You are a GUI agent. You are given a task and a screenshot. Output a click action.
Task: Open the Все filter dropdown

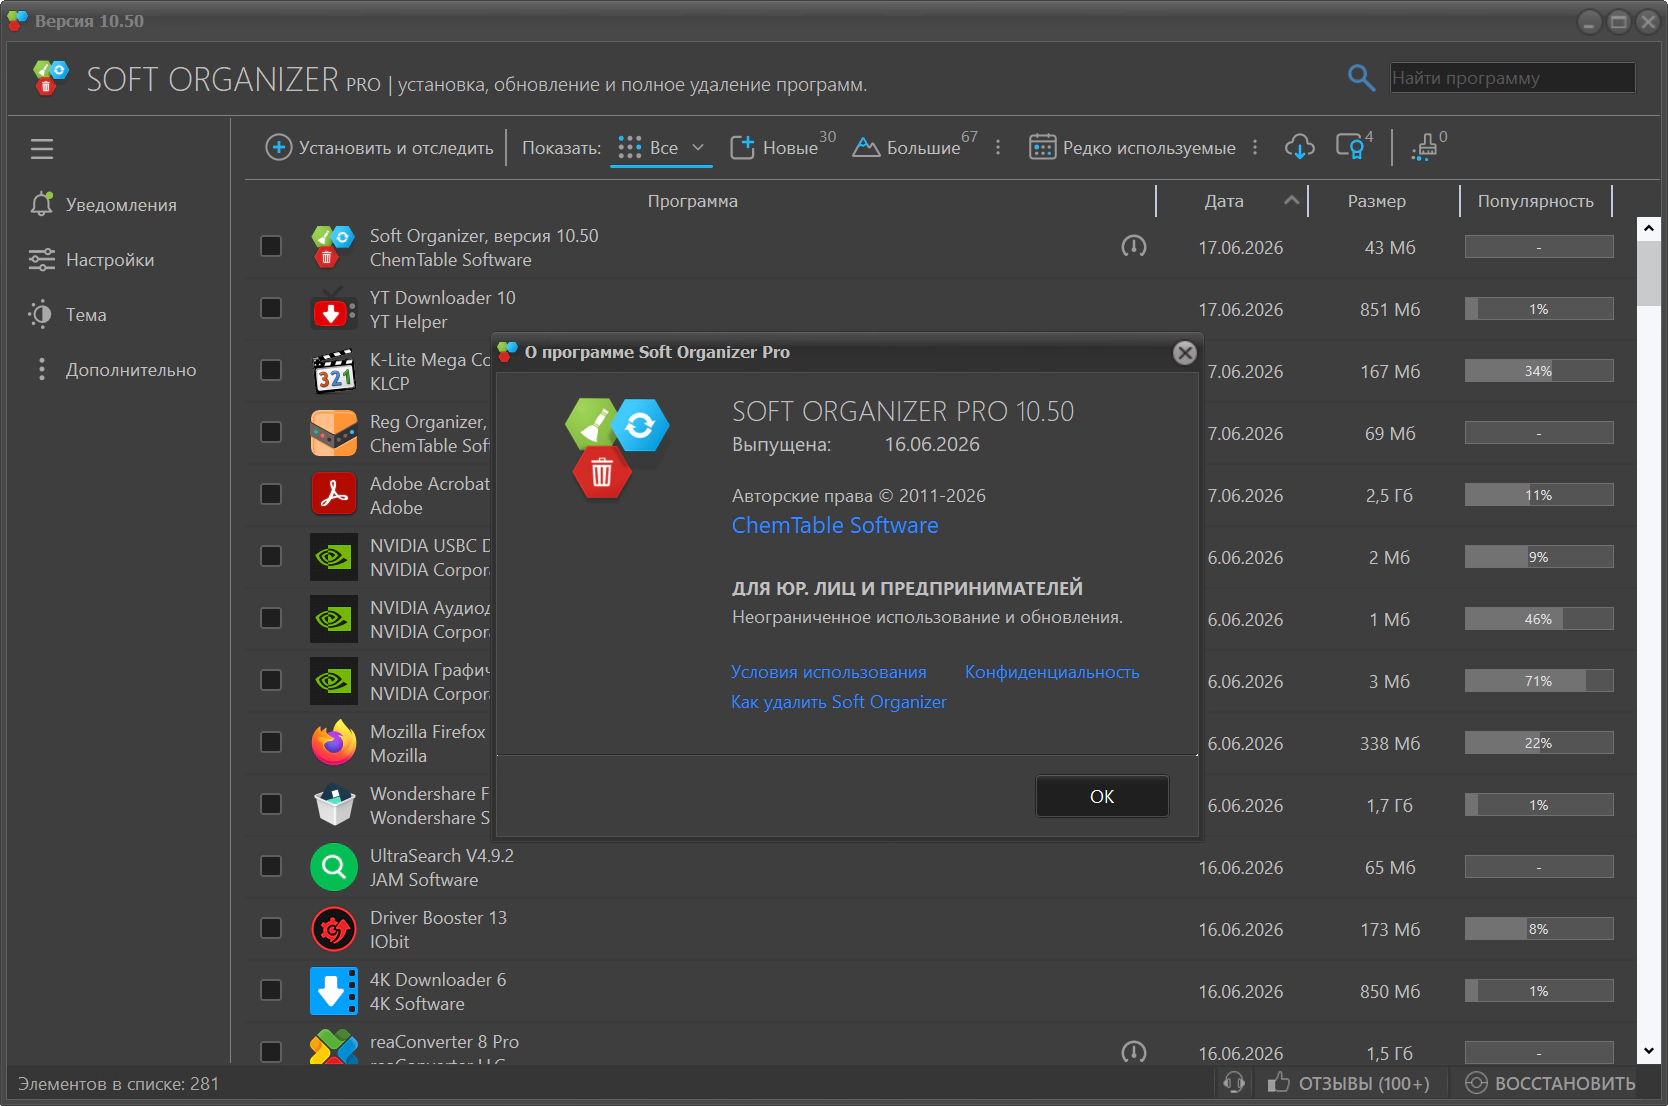click(x=661, y=147)
